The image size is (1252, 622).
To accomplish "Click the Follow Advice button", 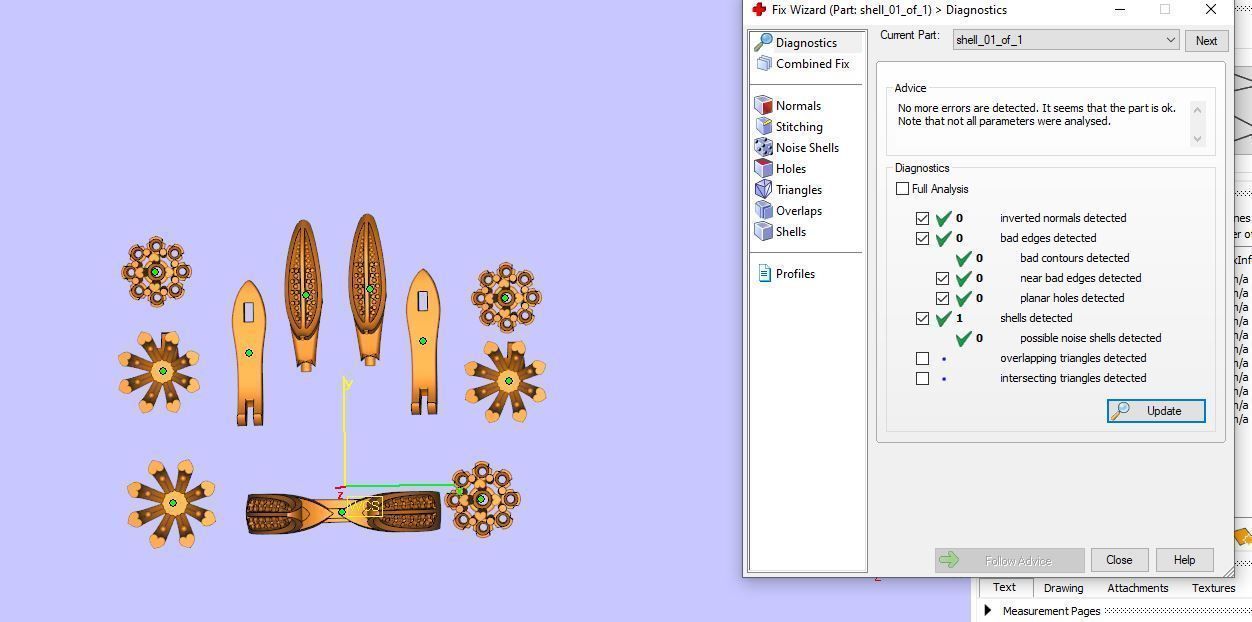I will pos(1009,561).
